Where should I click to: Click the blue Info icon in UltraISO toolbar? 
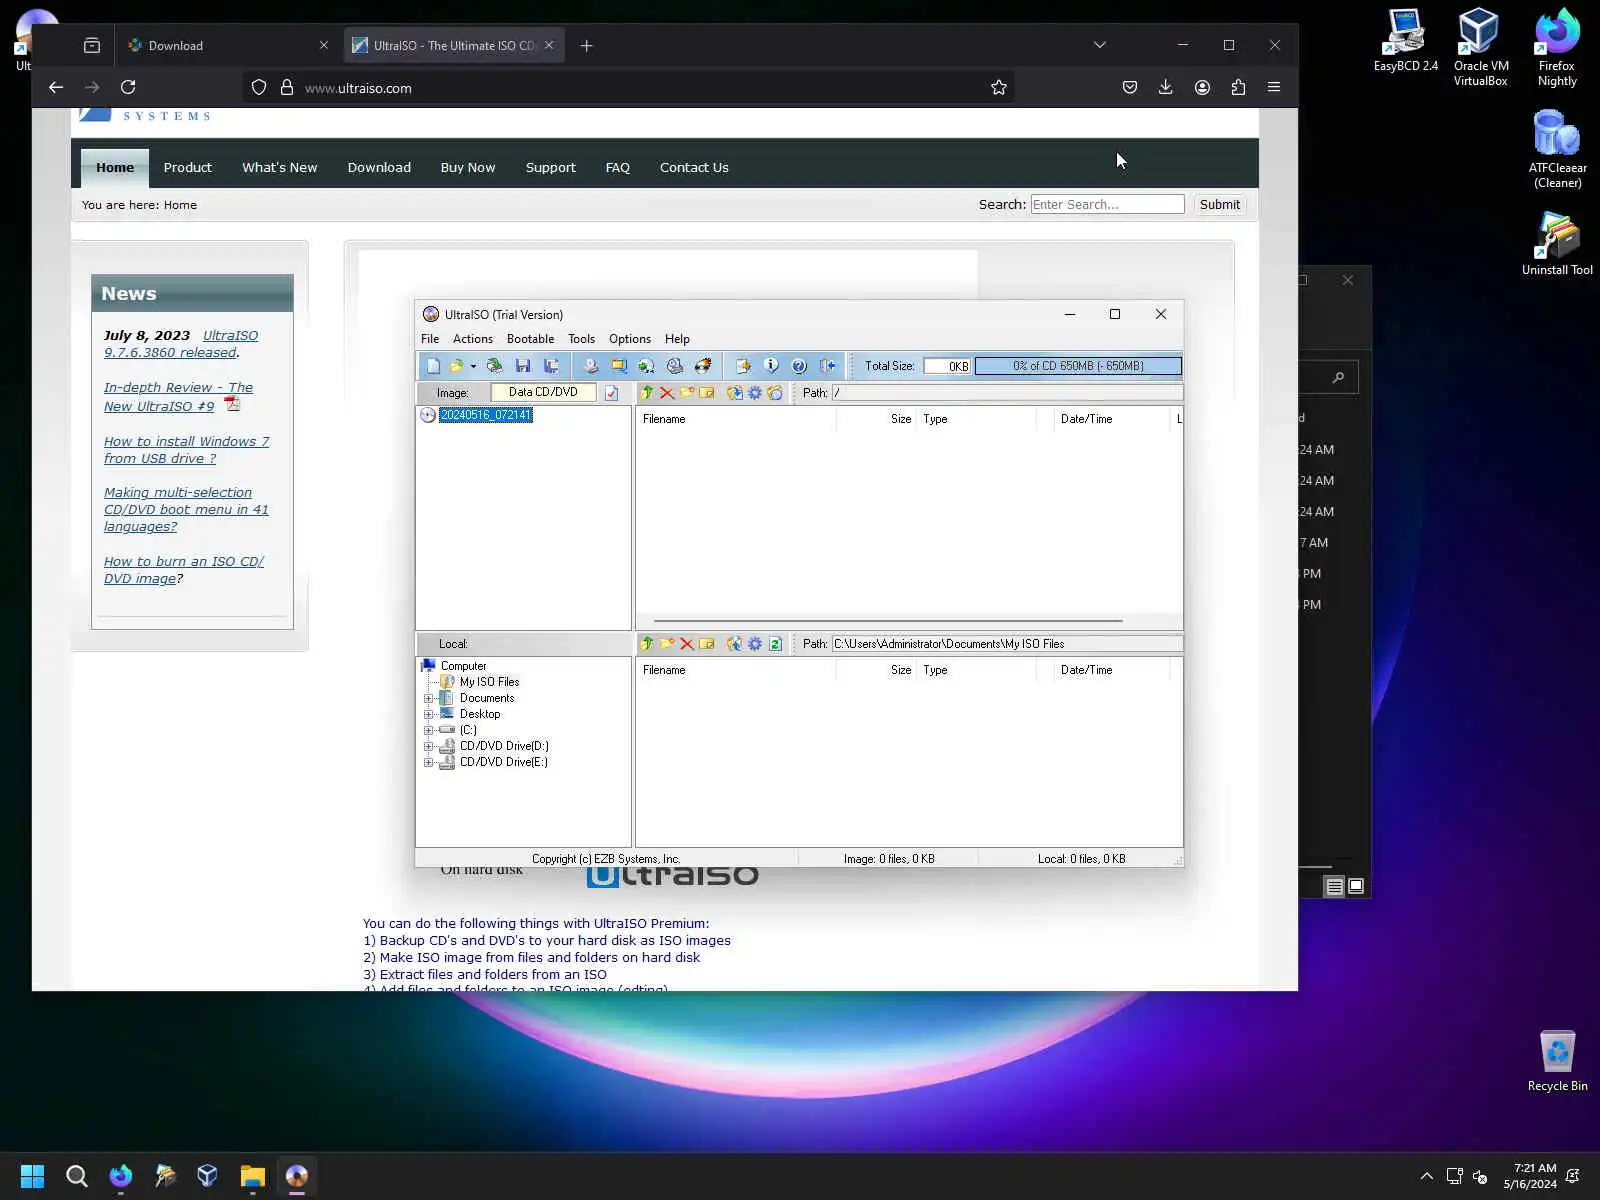(x=771, y=366)
